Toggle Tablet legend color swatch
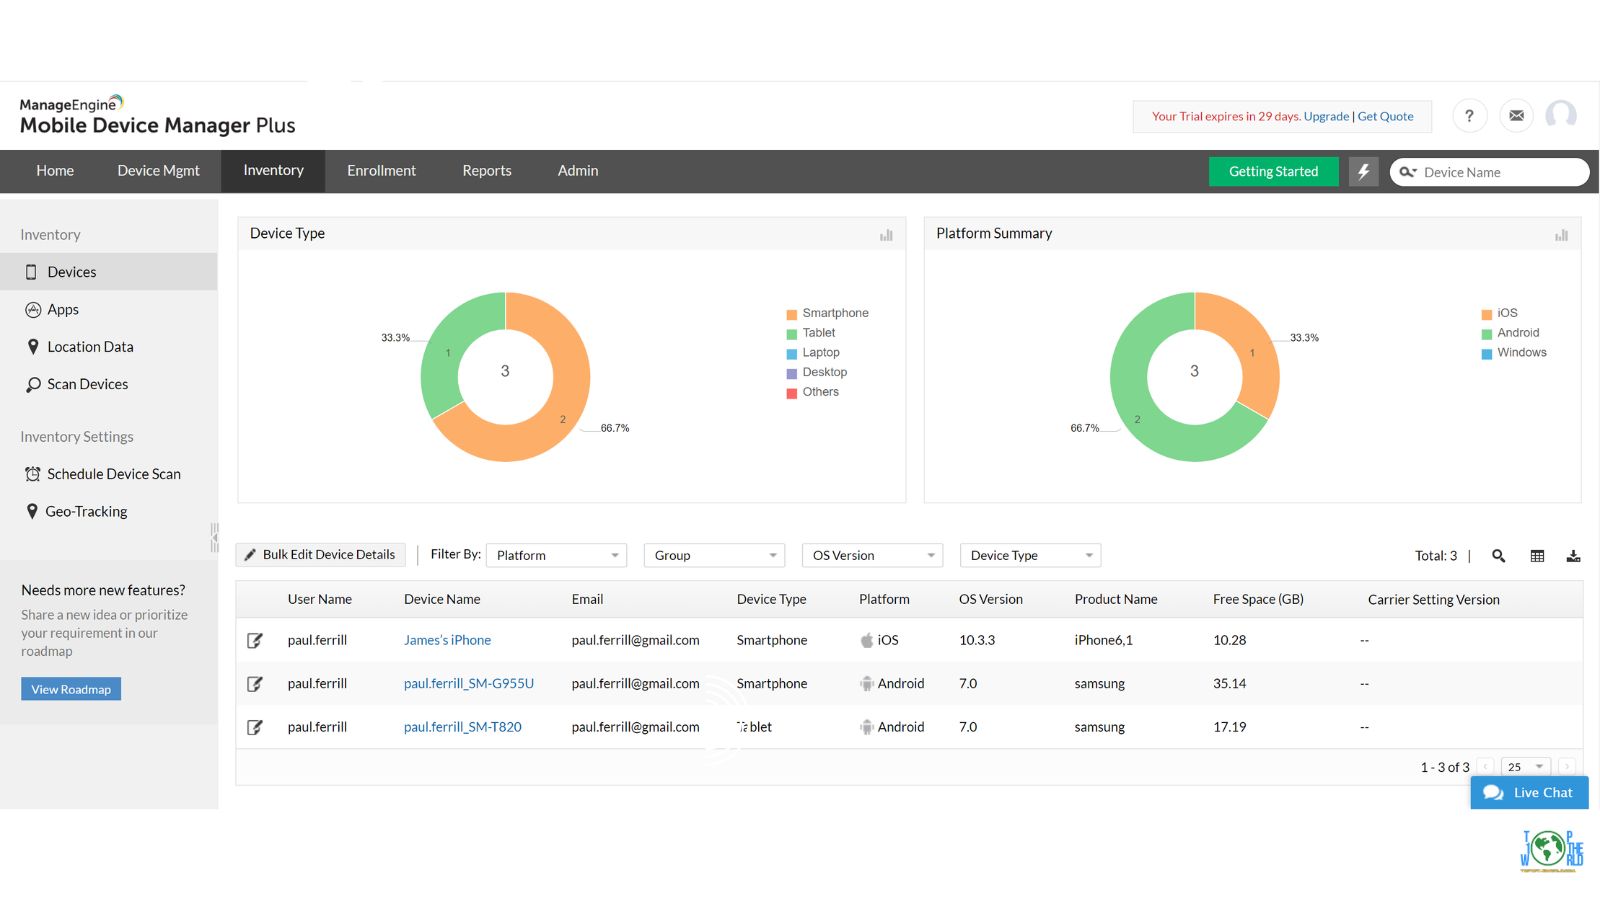This screenshot has height=900, width=1600. (792, 334)
